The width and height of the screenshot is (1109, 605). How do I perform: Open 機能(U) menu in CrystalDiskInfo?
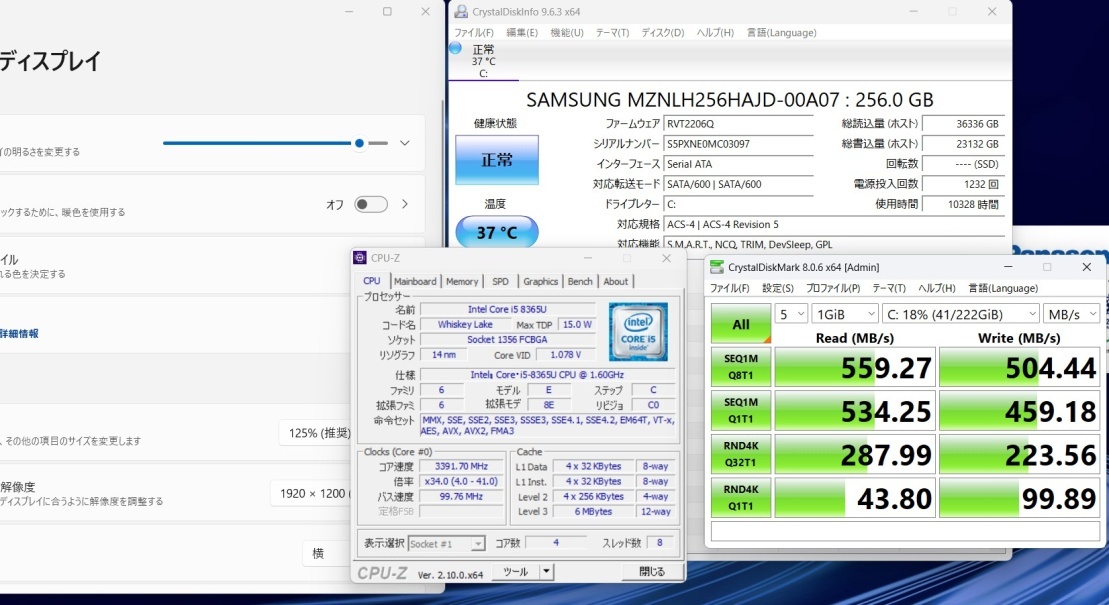pos(567,33)
